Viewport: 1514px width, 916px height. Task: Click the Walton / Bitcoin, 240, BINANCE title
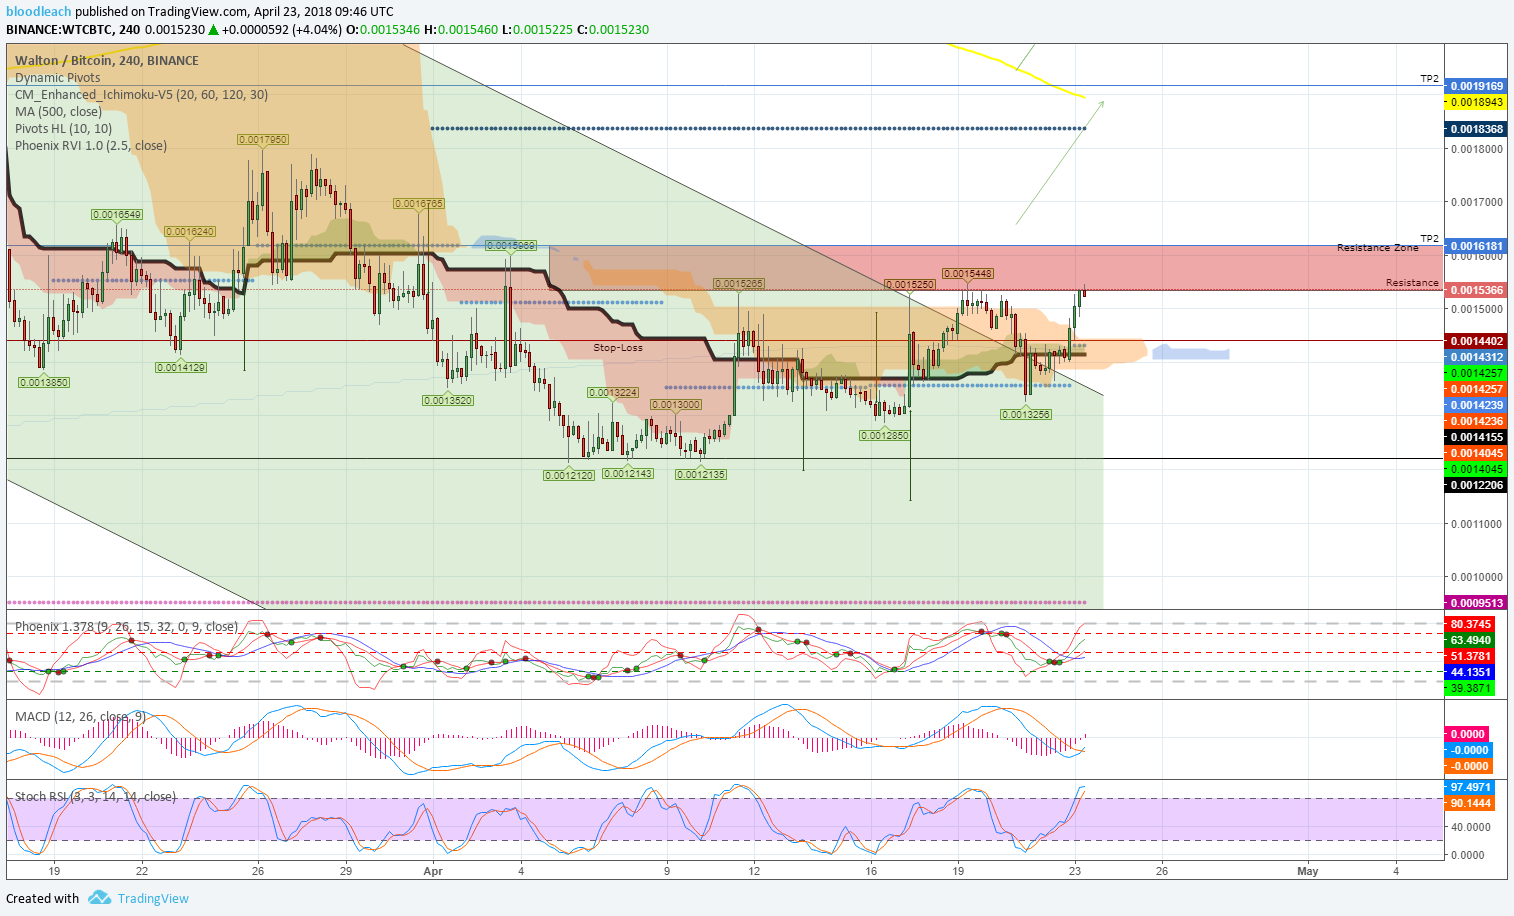(107, 61)
